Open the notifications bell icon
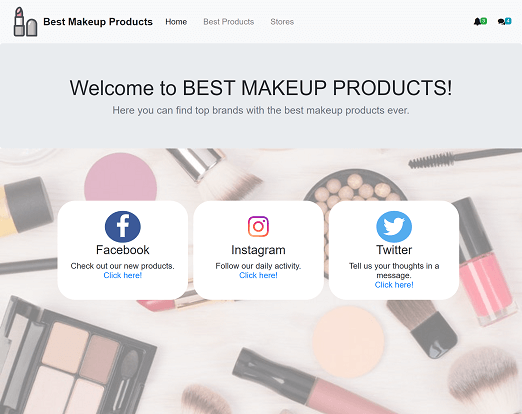This screenshot has width=522, height=414. (477, 22)
